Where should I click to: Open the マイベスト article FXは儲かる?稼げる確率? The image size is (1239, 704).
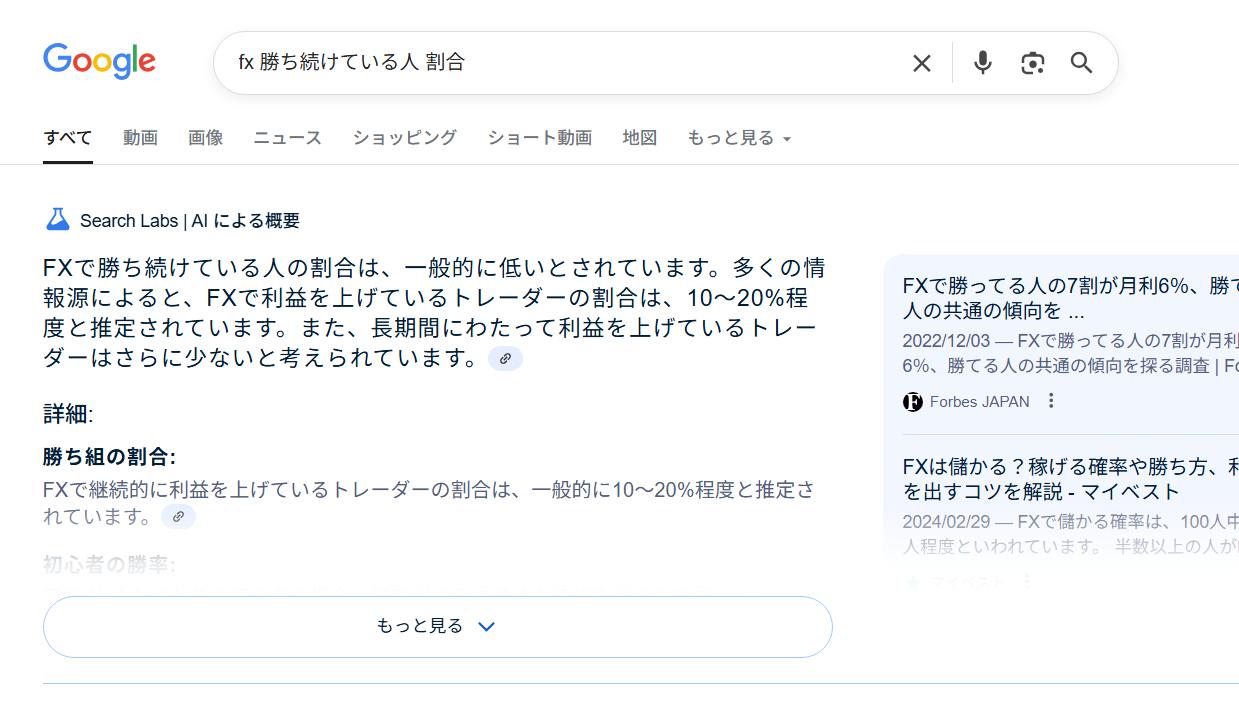(x=1070, y=479)
